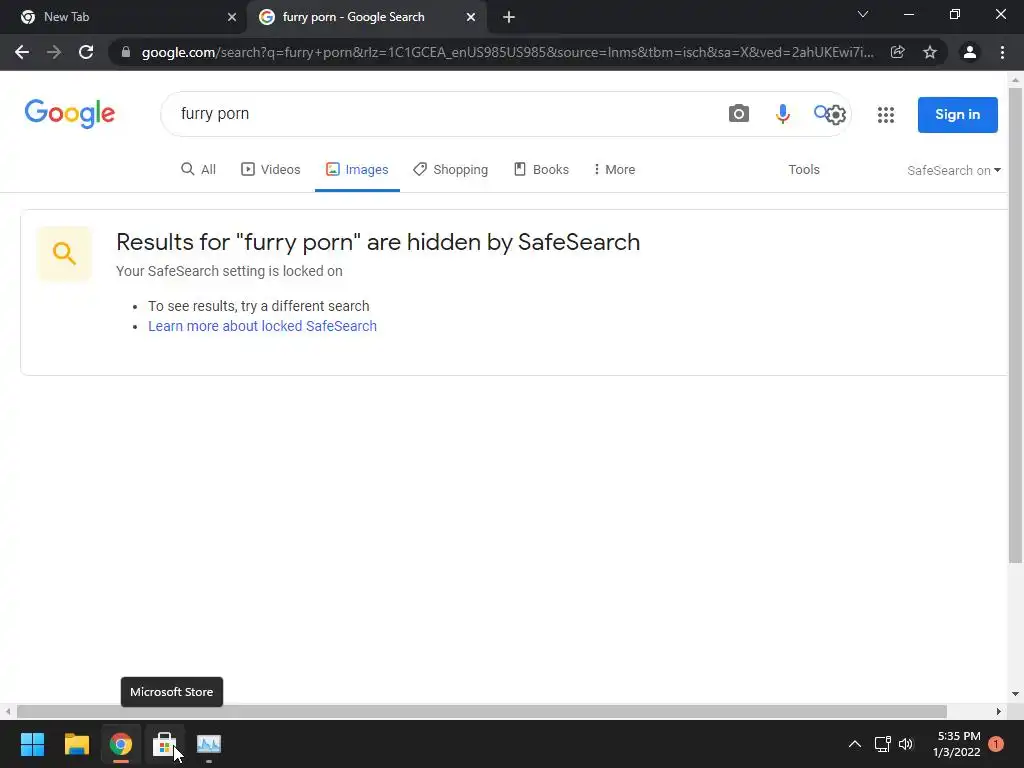Click the forward navigation arrow

(54, 52)
